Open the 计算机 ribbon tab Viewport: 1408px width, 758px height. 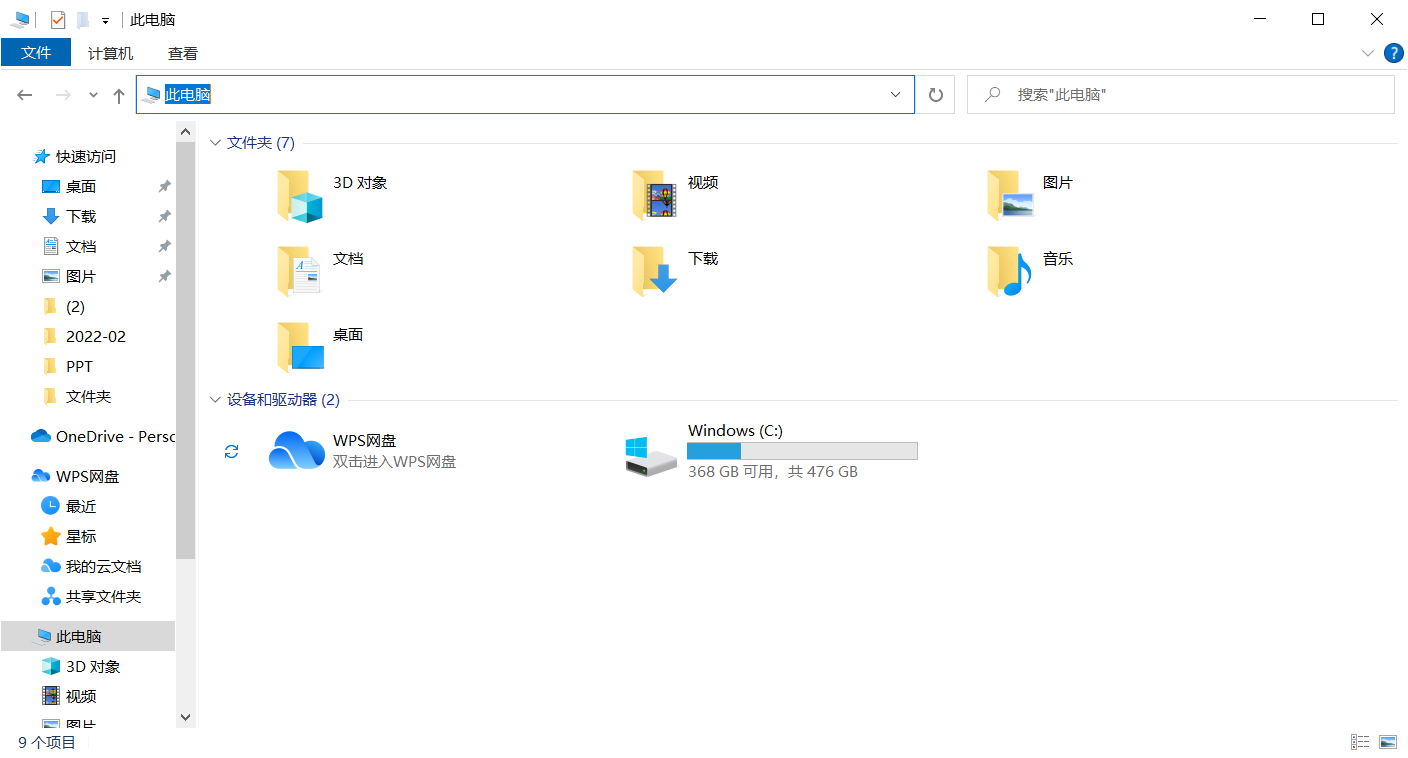point(110,54)
